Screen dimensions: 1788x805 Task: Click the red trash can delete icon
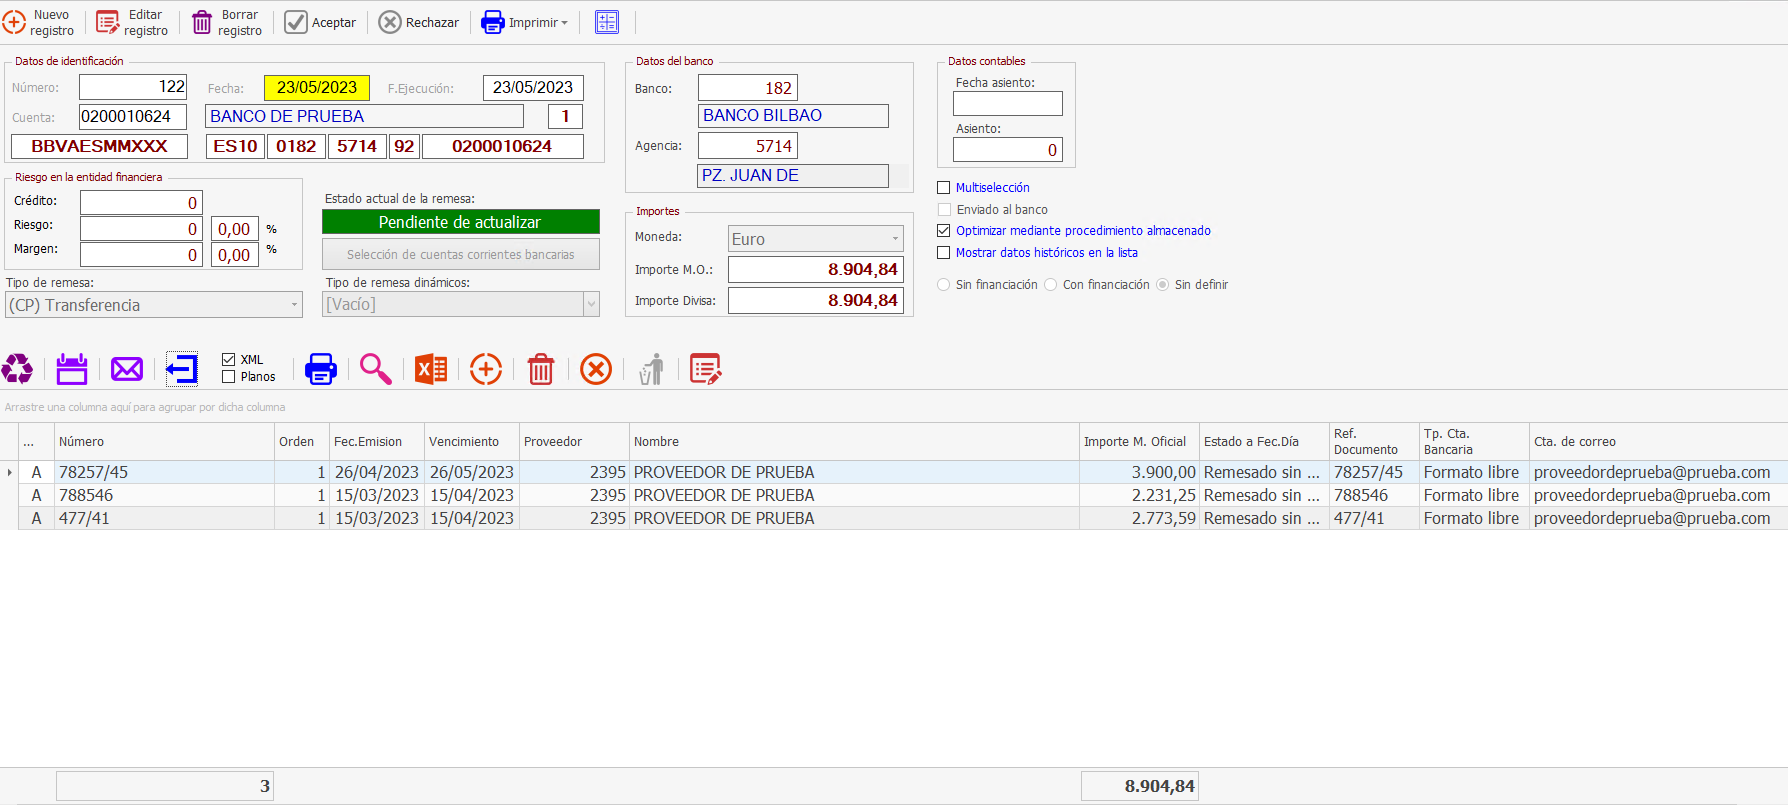click(x=541, y=369)
